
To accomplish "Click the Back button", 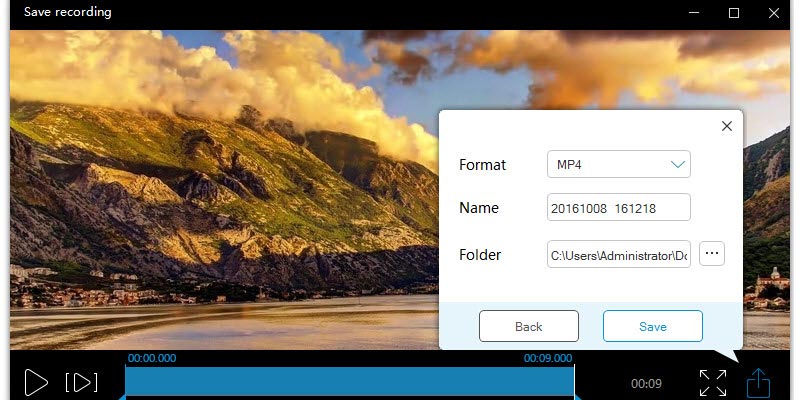I will (x=529, y=326).
